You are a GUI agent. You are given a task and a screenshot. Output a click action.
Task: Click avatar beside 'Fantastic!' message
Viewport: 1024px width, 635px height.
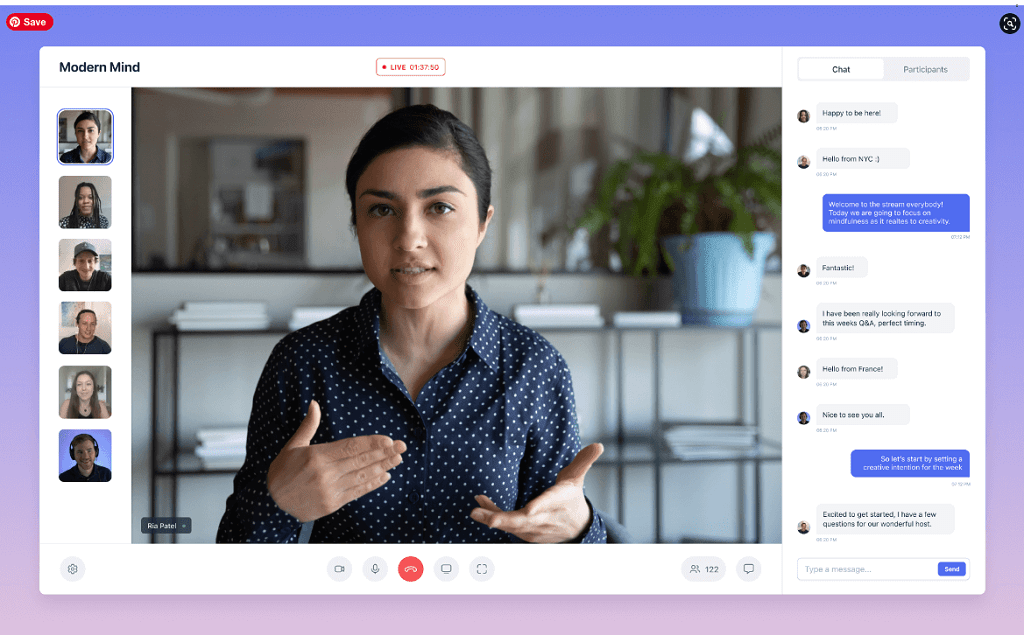point(804,270)
